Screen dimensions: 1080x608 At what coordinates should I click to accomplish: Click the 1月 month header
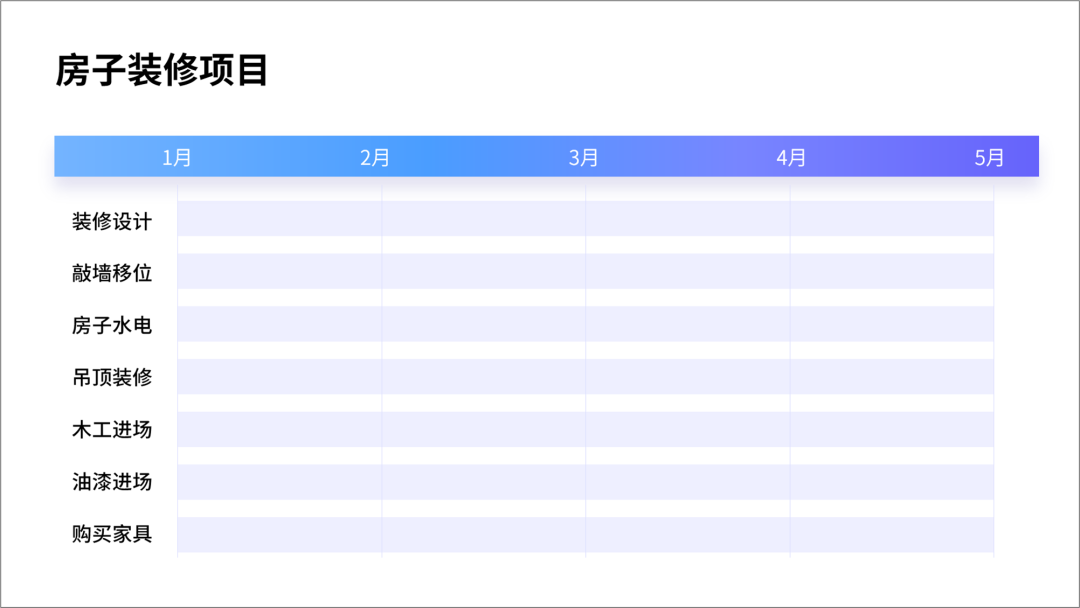pos(177,158)
